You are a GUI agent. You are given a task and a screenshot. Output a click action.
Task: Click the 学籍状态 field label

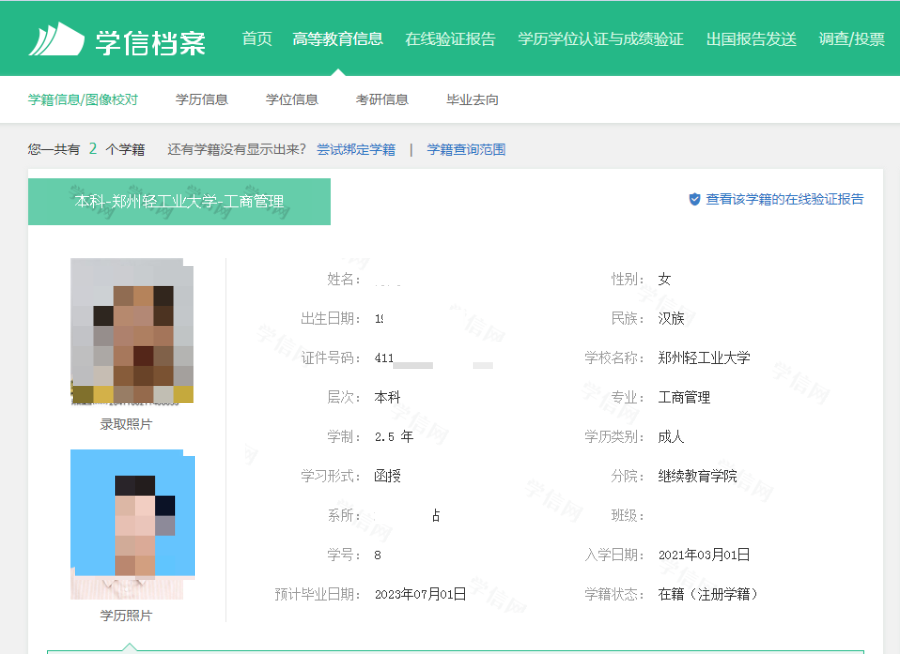coord(614,594)
